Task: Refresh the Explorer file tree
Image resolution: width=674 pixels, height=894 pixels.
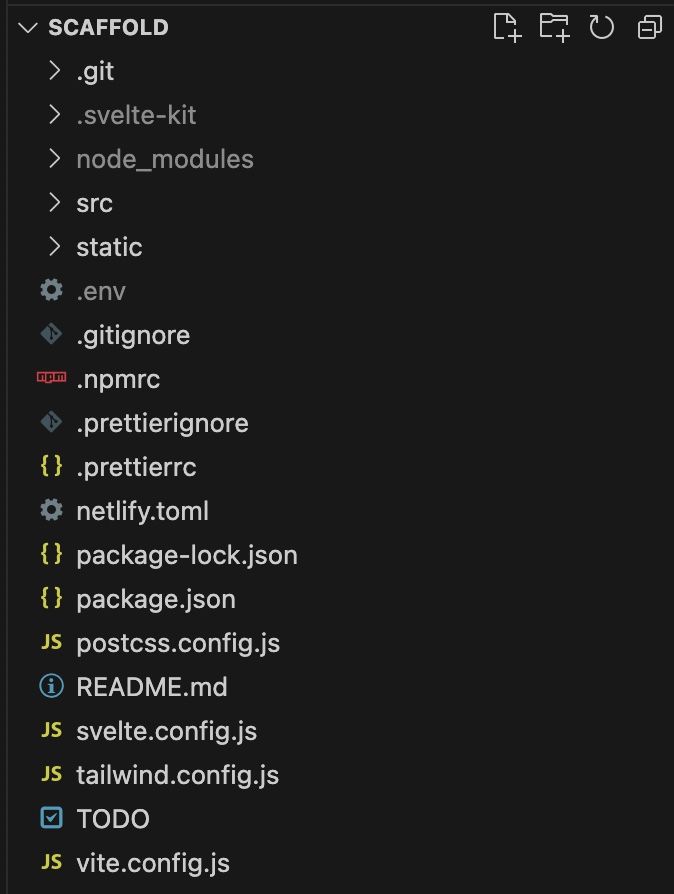Action: tap(602, 27)
